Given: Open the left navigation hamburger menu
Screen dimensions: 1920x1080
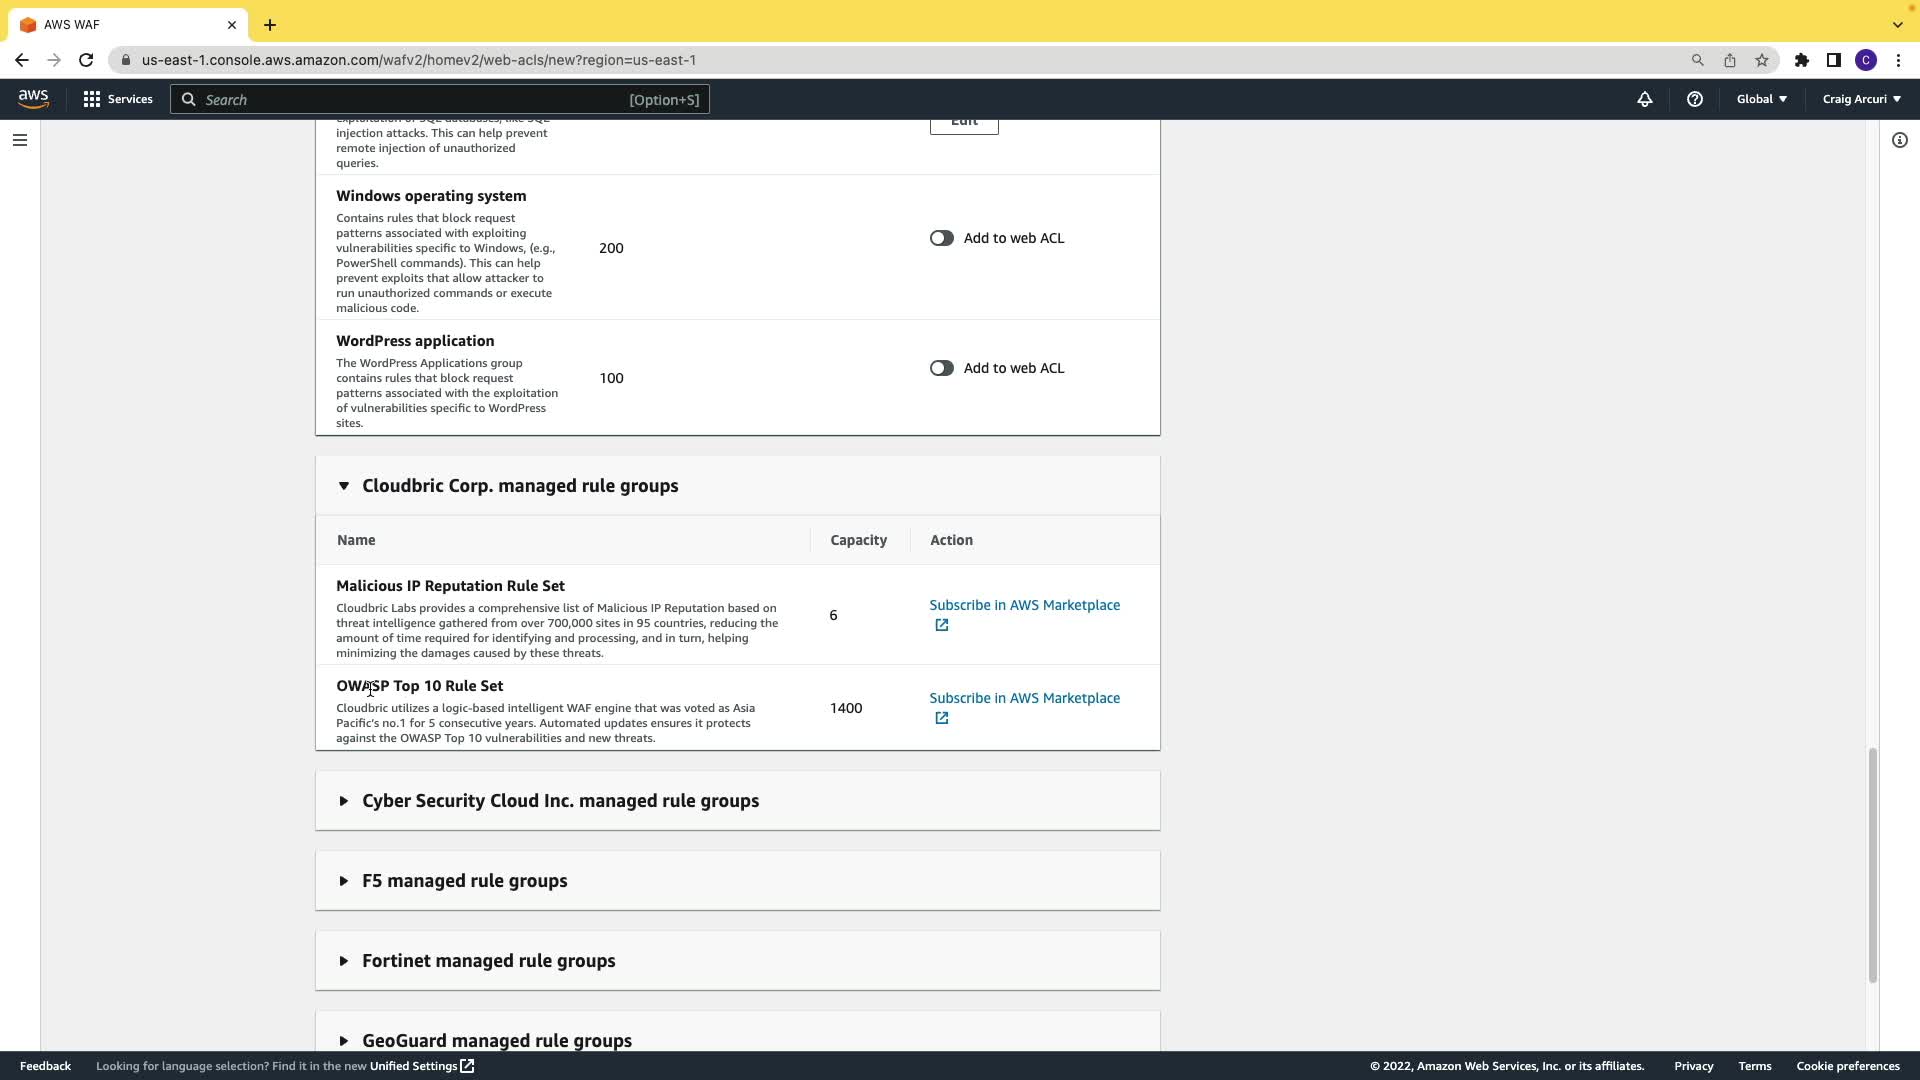Looking at the screenshot, I should (19, 140).
